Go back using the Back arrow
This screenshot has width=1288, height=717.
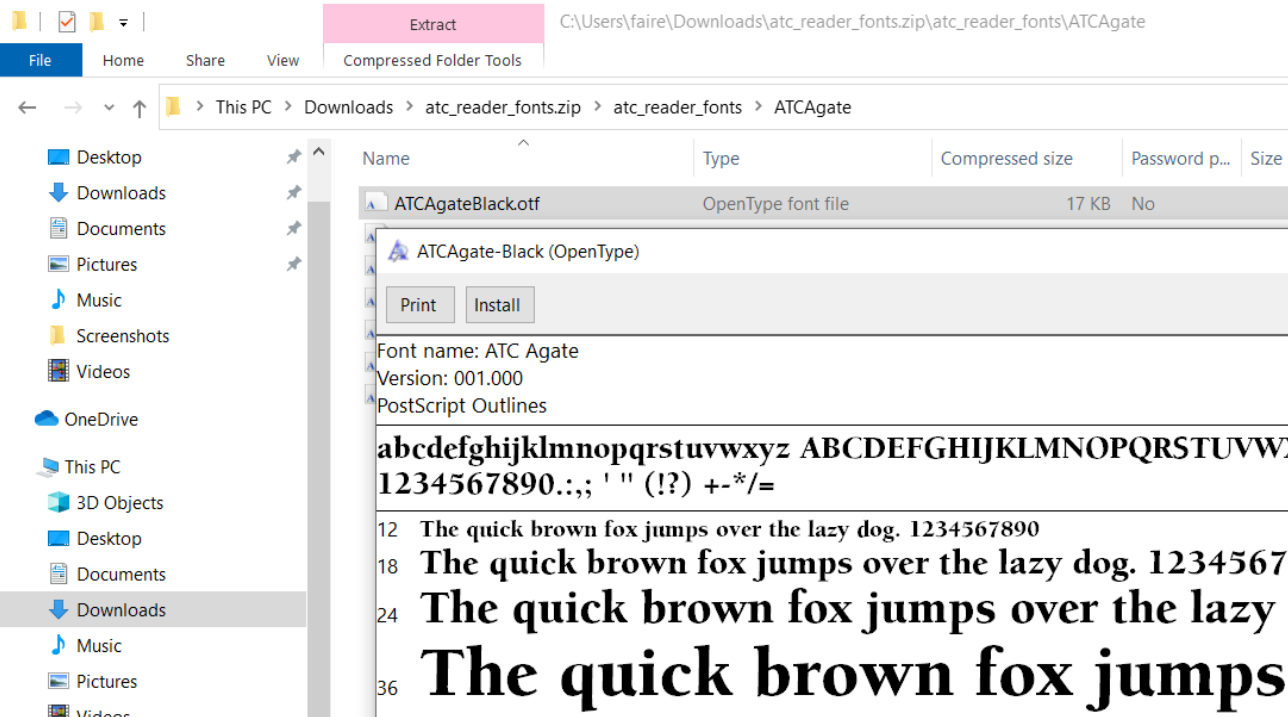27,108
